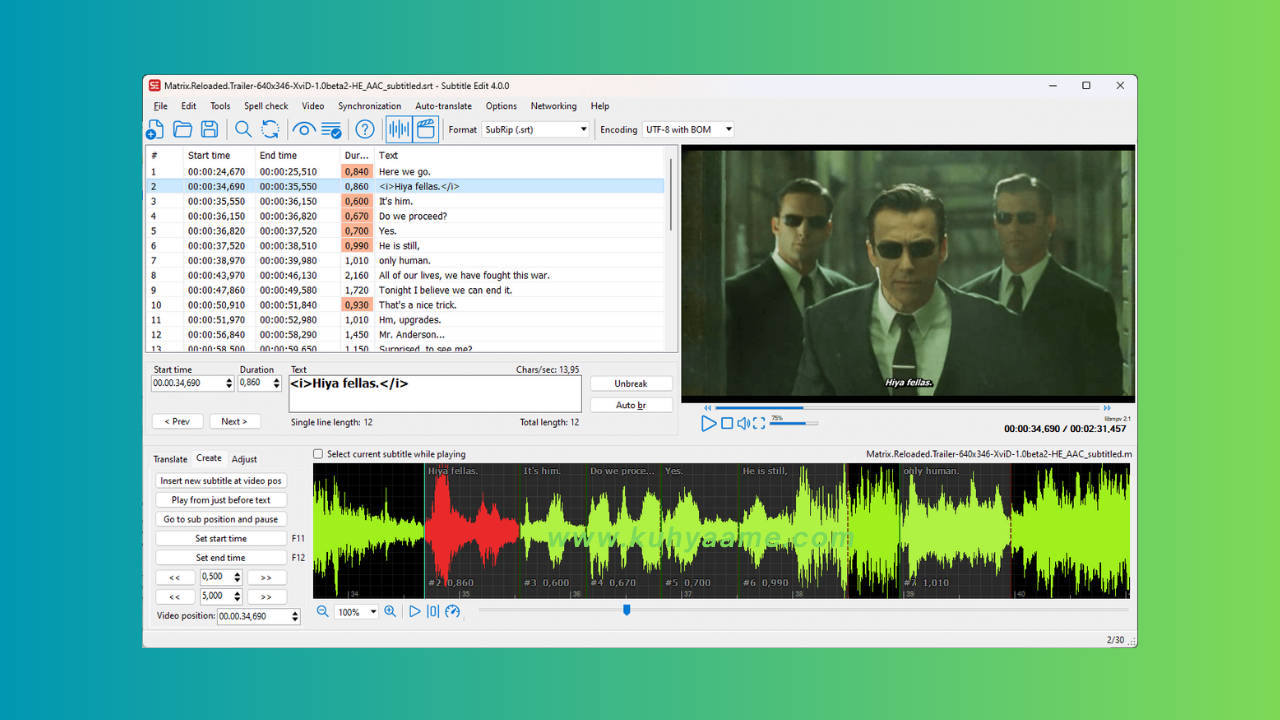
Task: Stop video playback with square icon
Action: coord(727,424)
